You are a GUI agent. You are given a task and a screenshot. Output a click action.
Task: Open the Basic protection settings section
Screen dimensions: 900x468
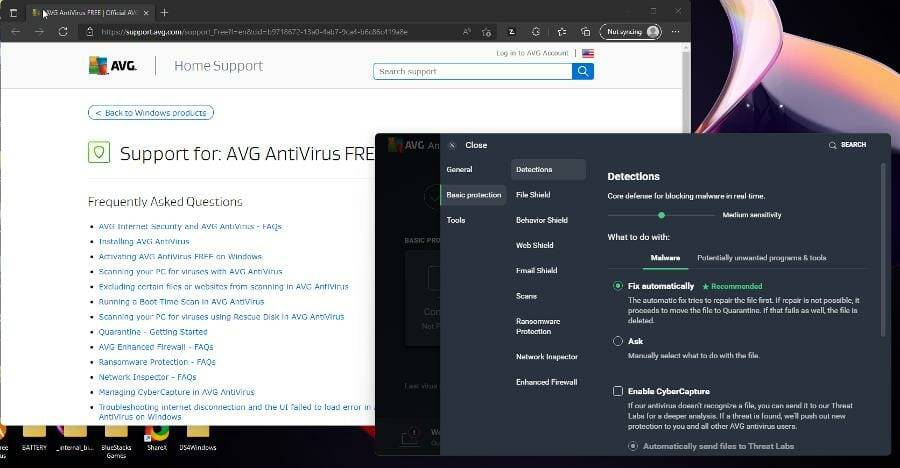[x=474, y=195]
